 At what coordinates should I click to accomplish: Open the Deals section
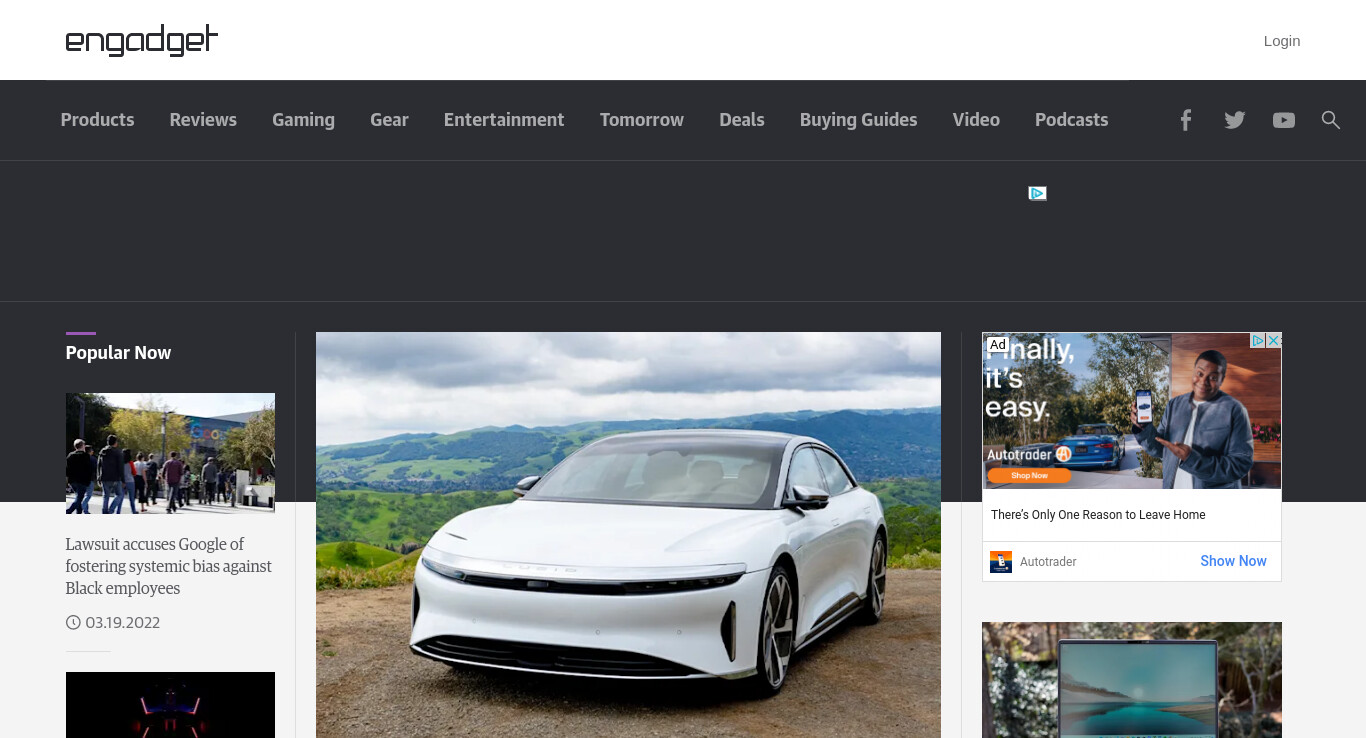(x=742, y=120)
